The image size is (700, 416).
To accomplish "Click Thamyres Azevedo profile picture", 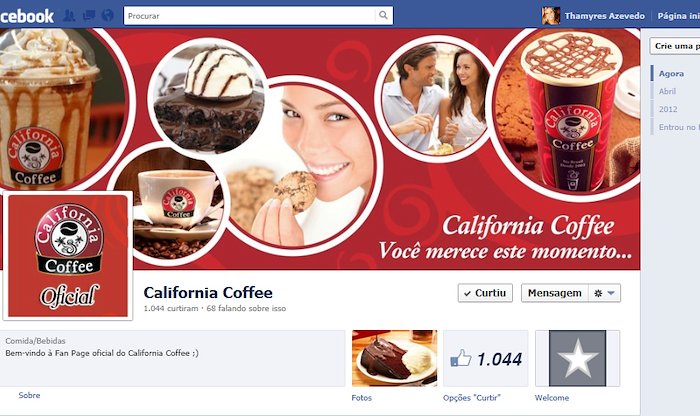I will (550, 16).
